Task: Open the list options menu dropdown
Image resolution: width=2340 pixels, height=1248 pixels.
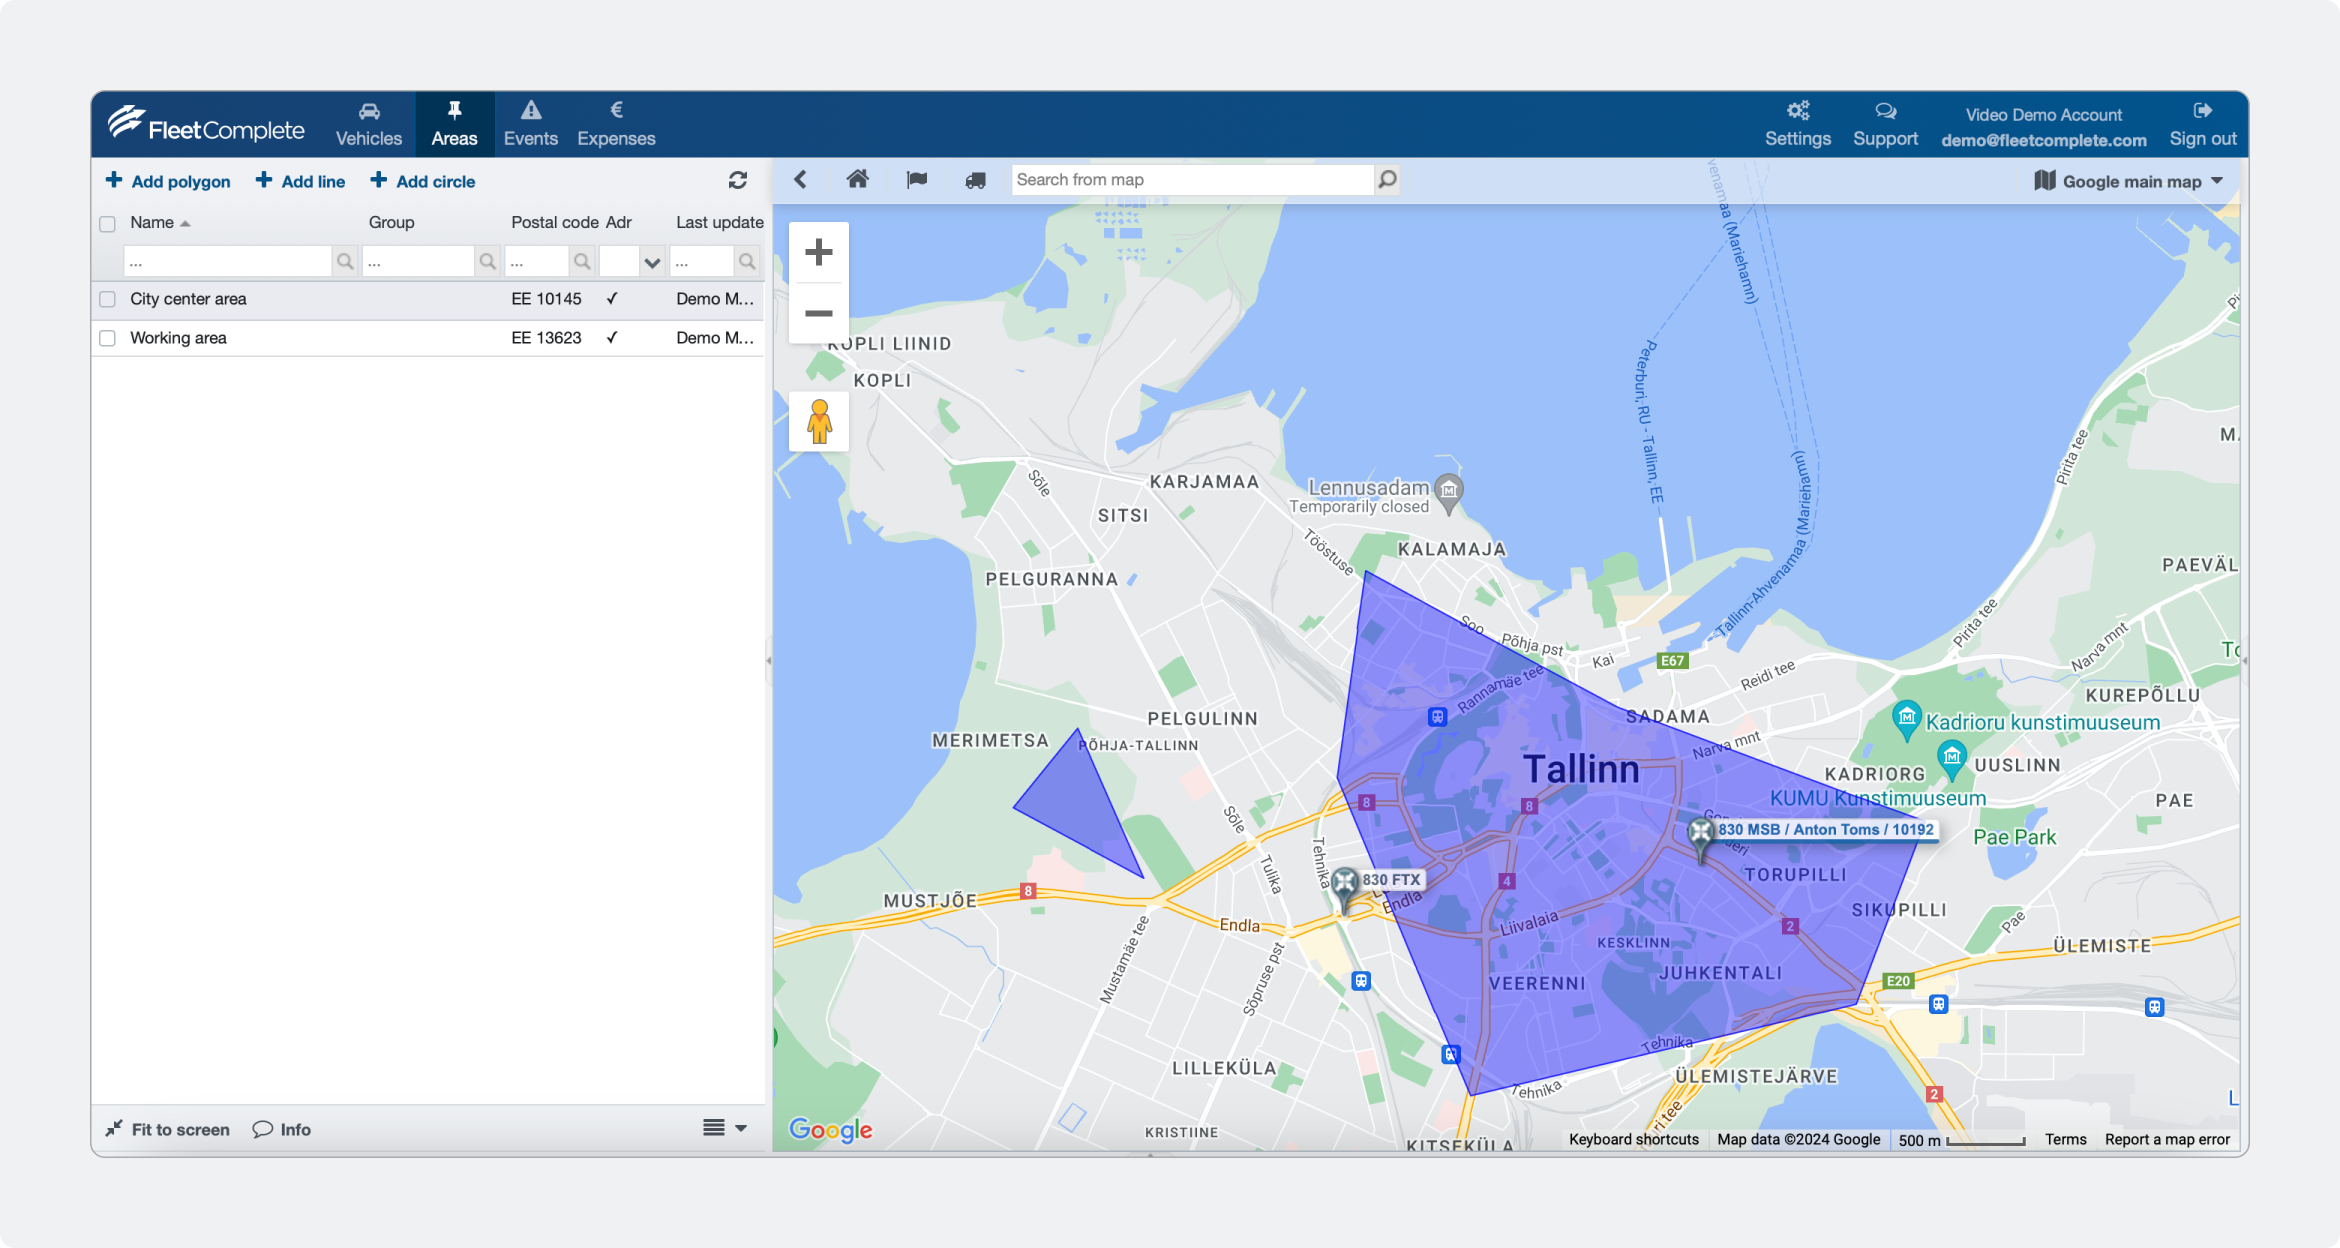Action: click(725, 1128)
